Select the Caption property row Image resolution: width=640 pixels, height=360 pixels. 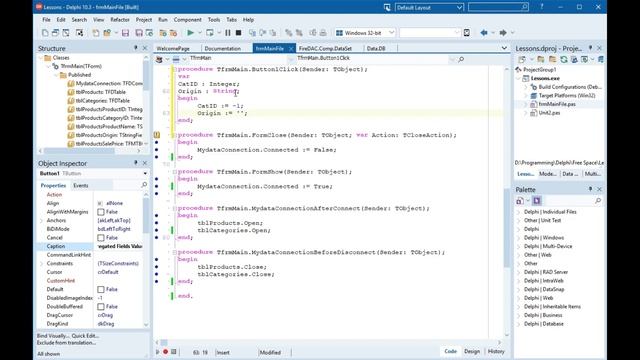click(90, 247)
